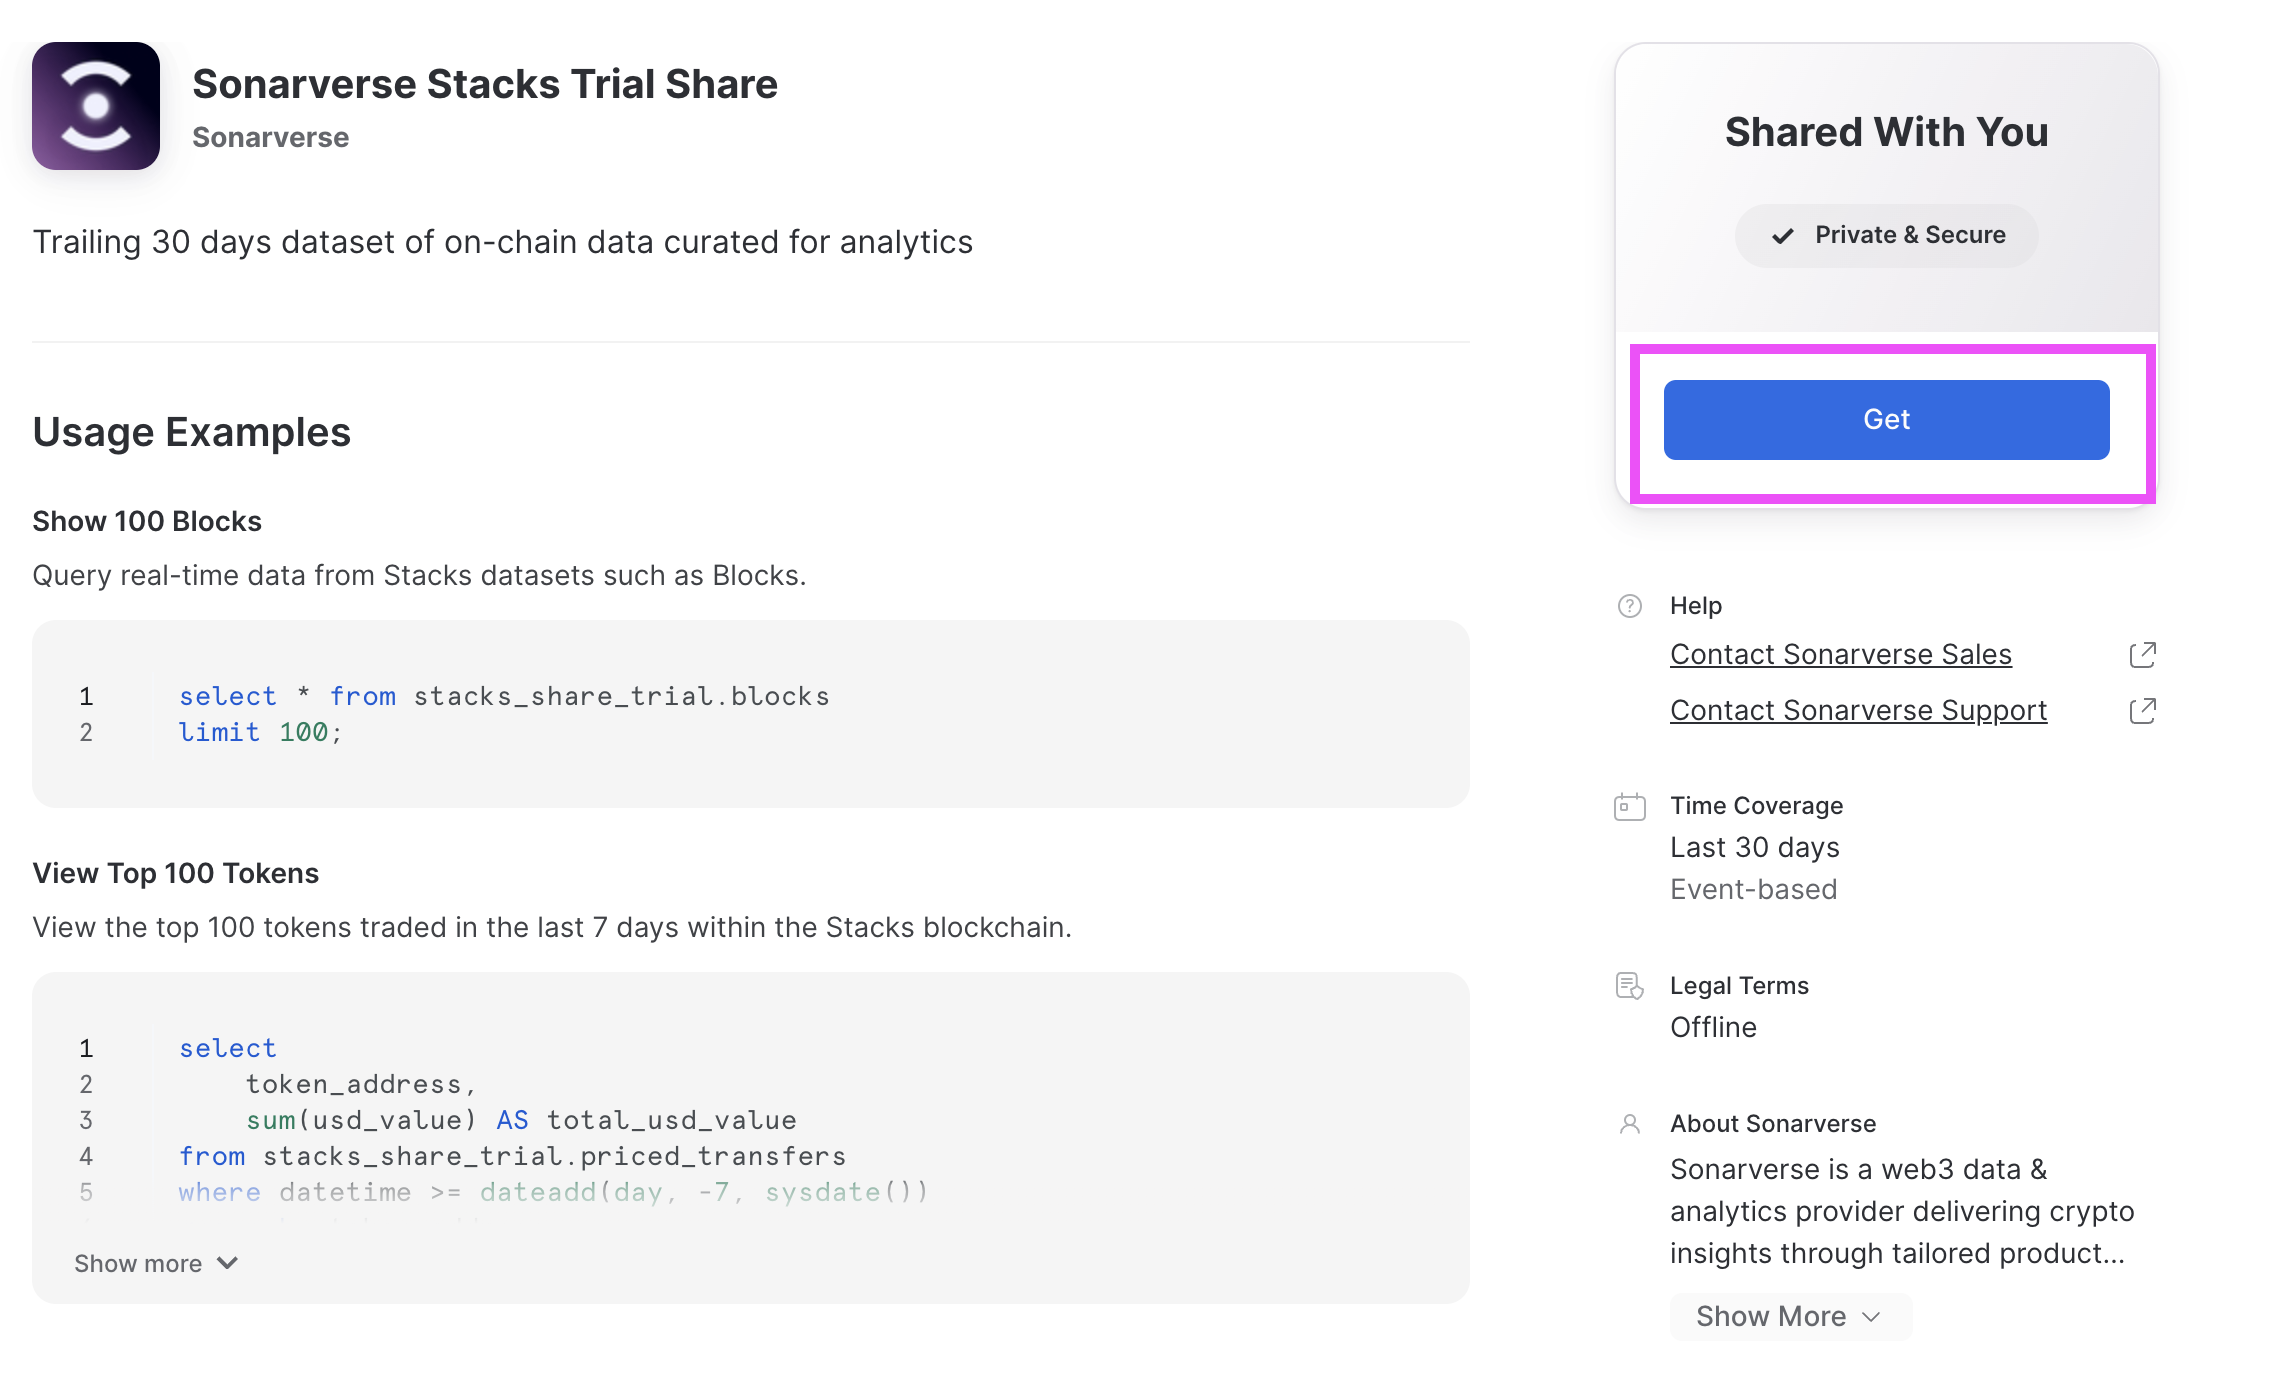
Task: Click the Legal Terms document icon
Action: (1629, 986)
